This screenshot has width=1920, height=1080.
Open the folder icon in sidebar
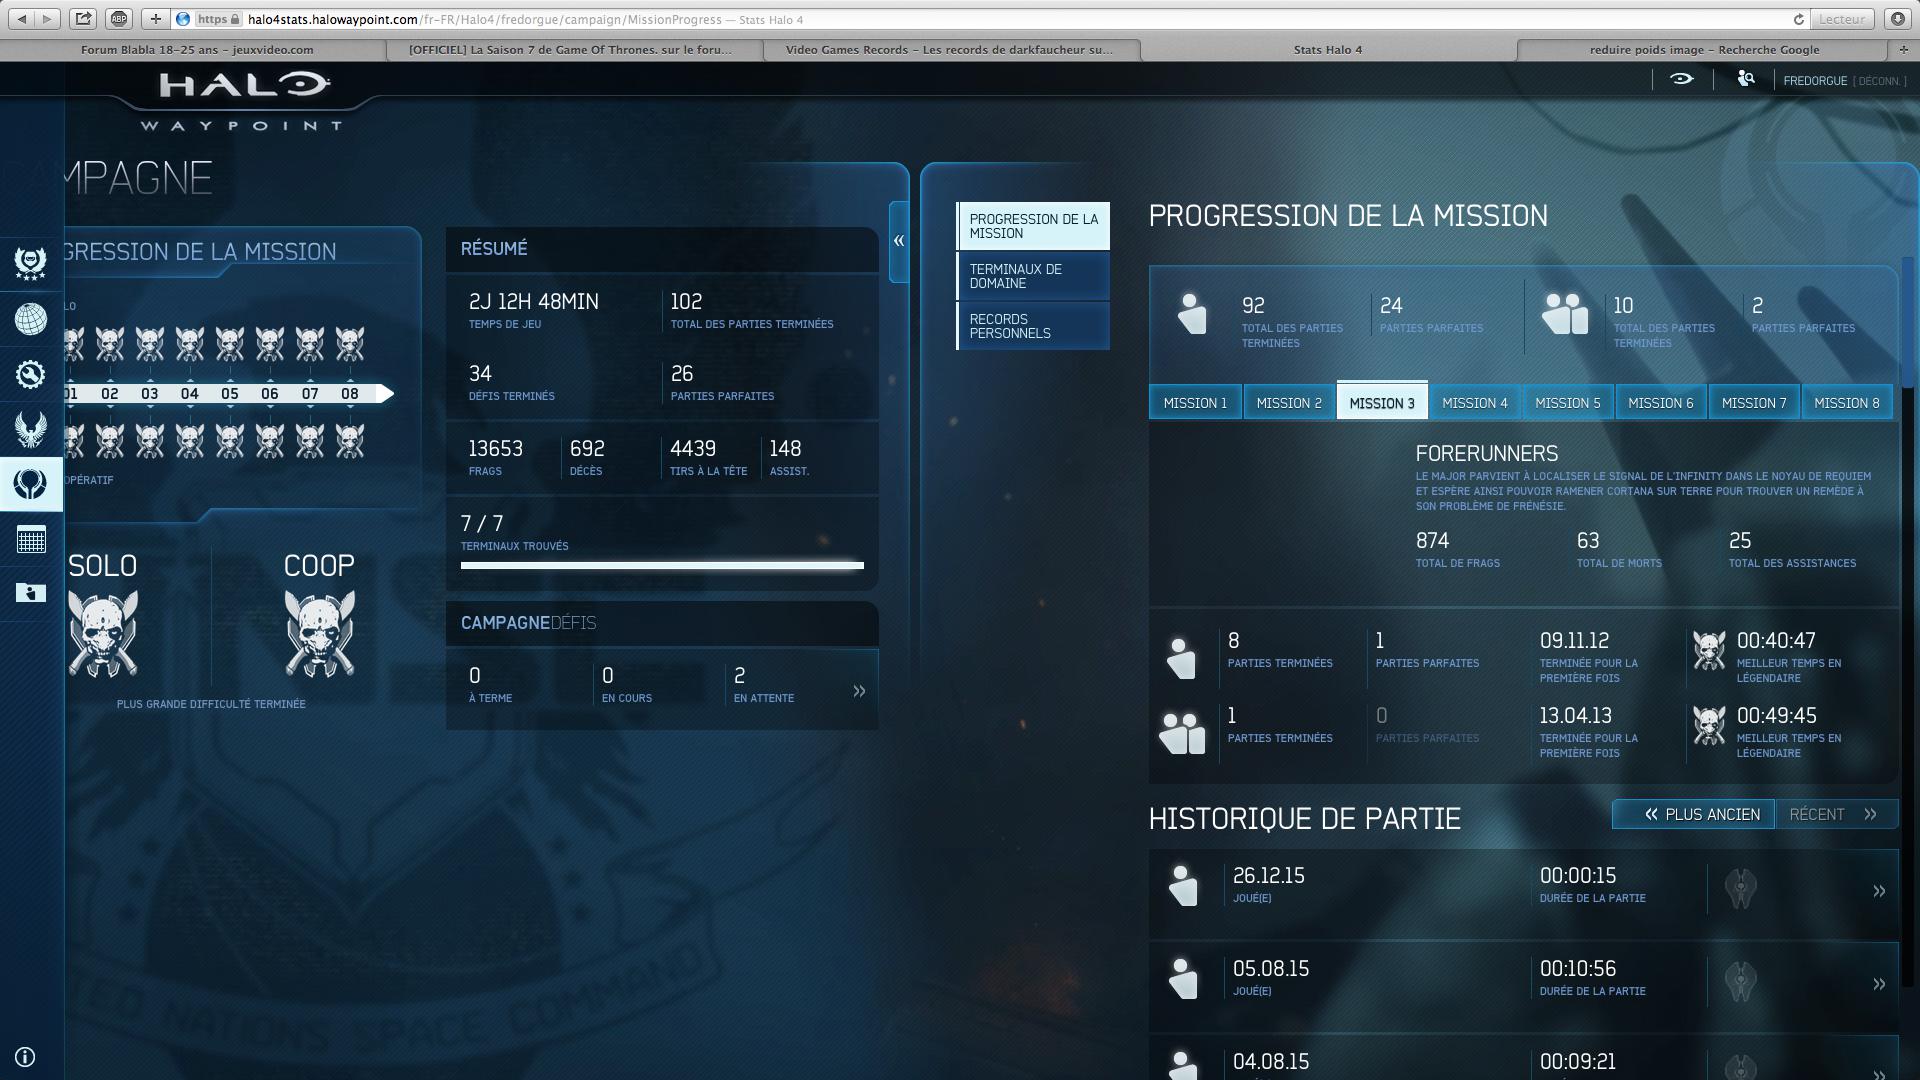31,593
